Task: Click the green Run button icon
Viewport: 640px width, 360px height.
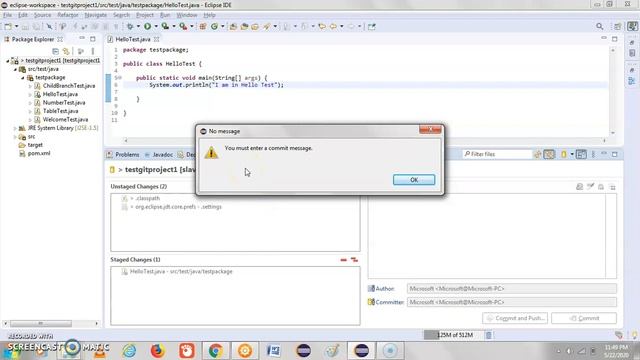Action: (x=147, y=27)
